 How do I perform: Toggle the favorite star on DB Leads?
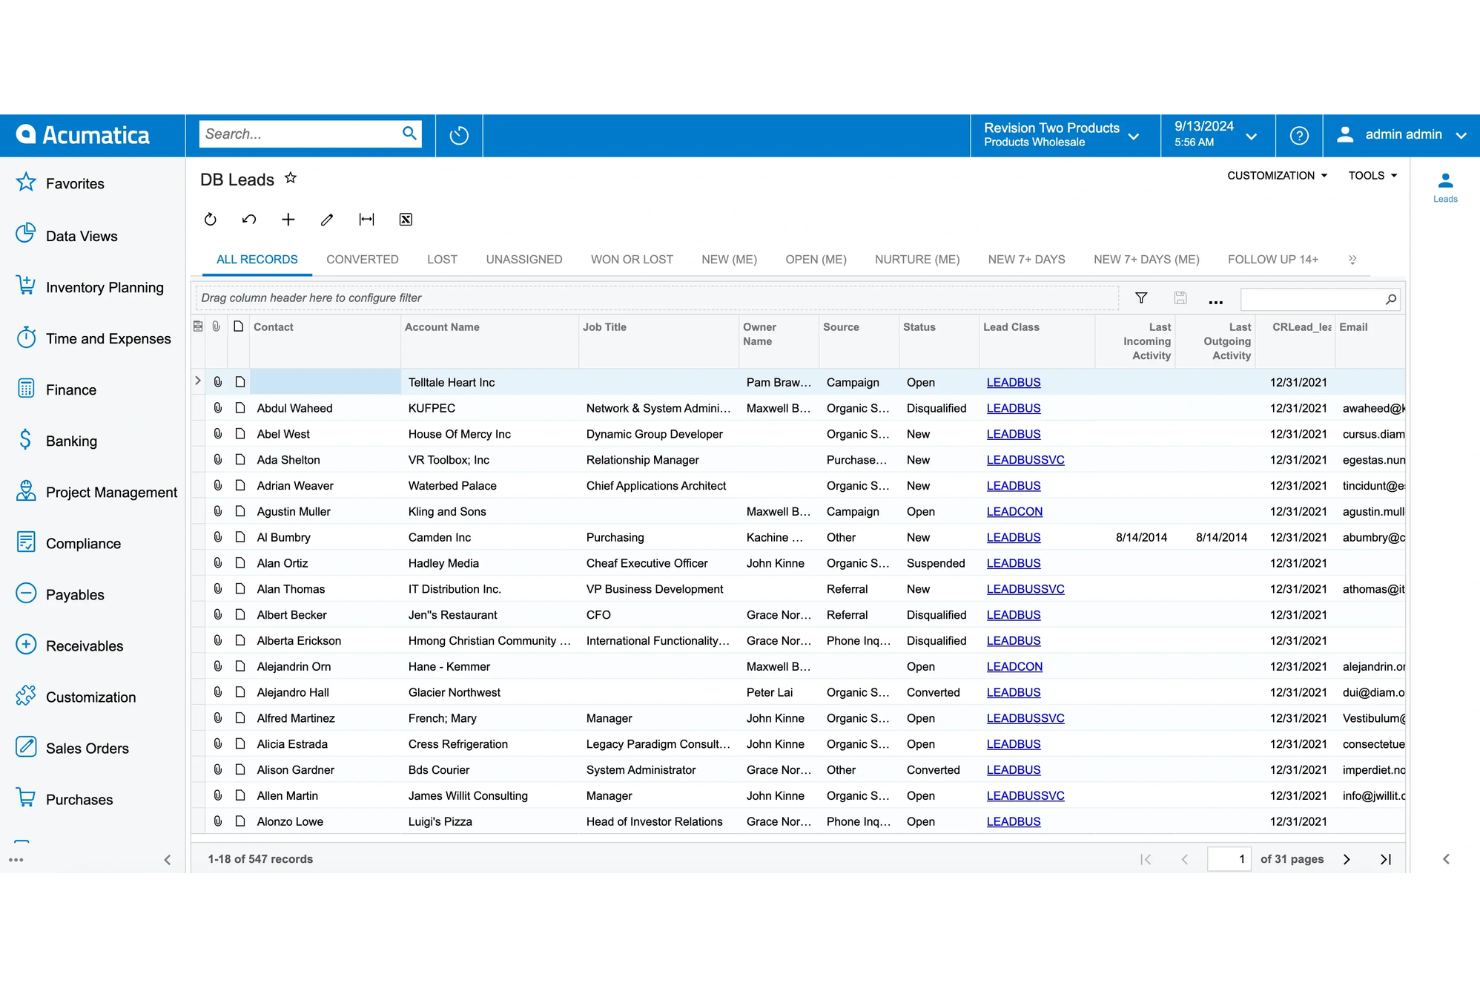point(290,177)
